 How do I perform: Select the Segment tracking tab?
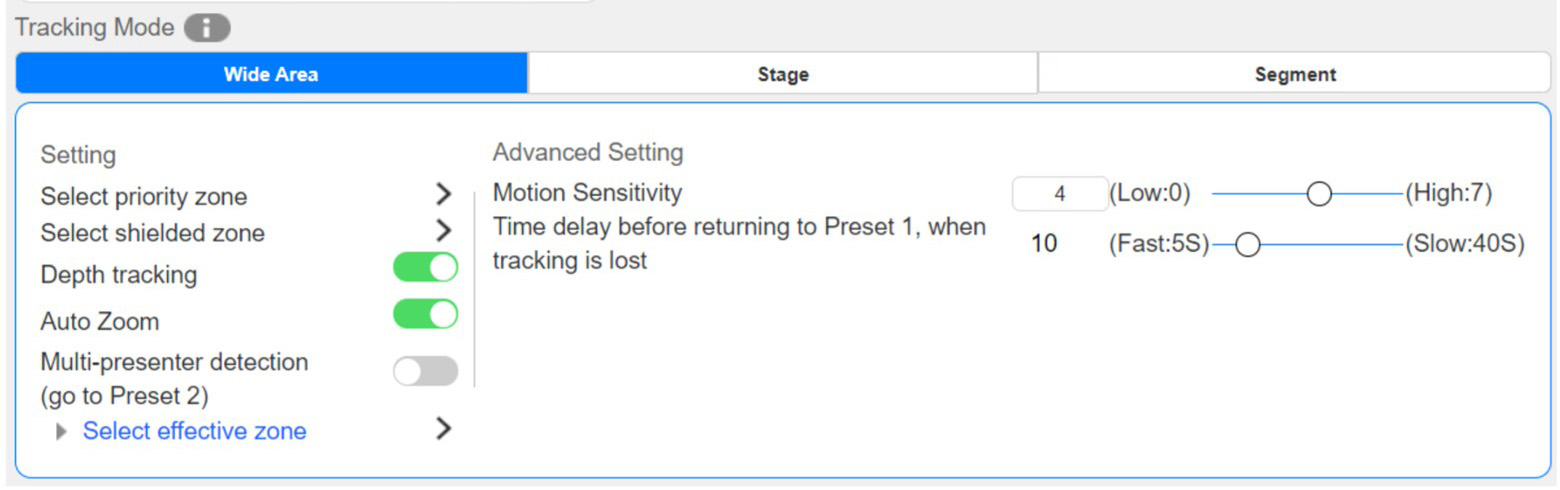pyautogui.click(x=1295, y=74)
